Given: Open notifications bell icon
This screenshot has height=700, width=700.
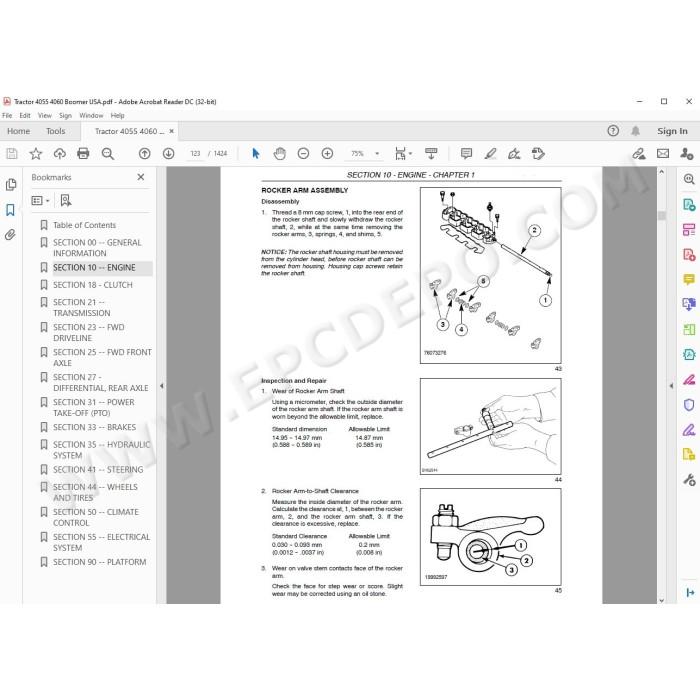Looking at the screenshot, I should pyautogui.click(x=635, y=131).
